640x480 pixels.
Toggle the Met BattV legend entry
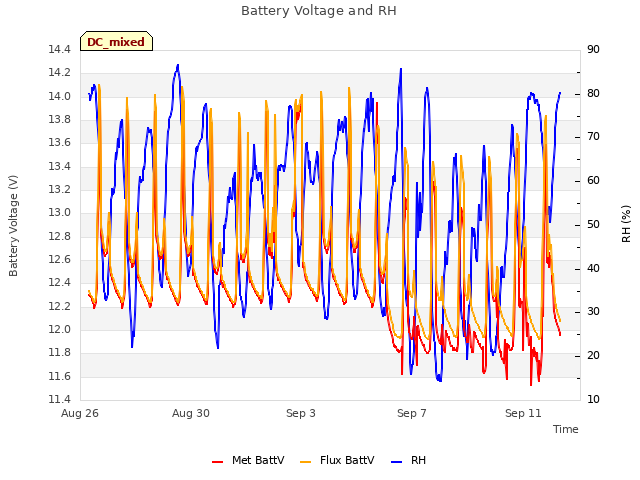(x=248, y=460)
